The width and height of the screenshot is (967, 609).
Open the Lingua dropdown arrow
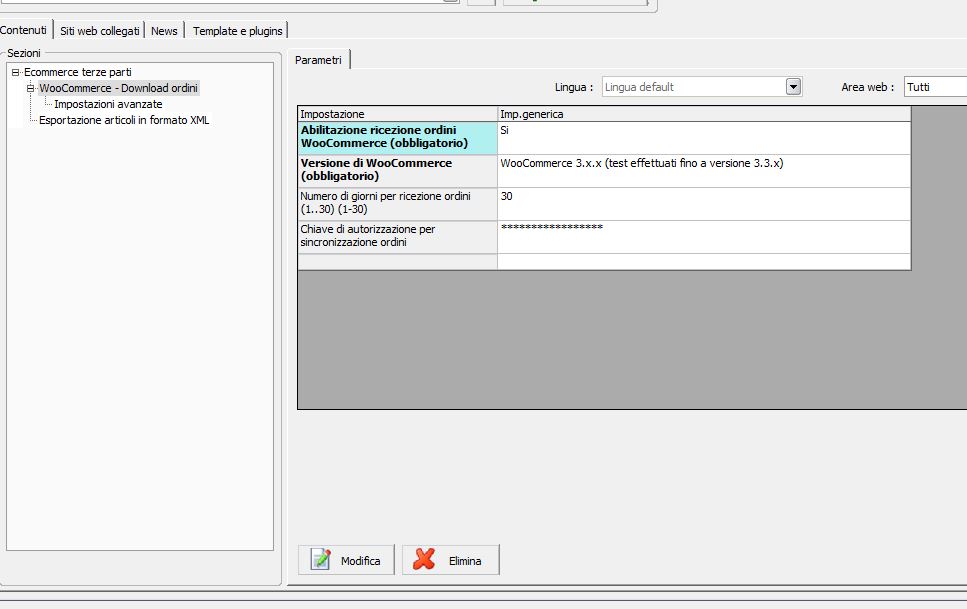pos(794,87)
